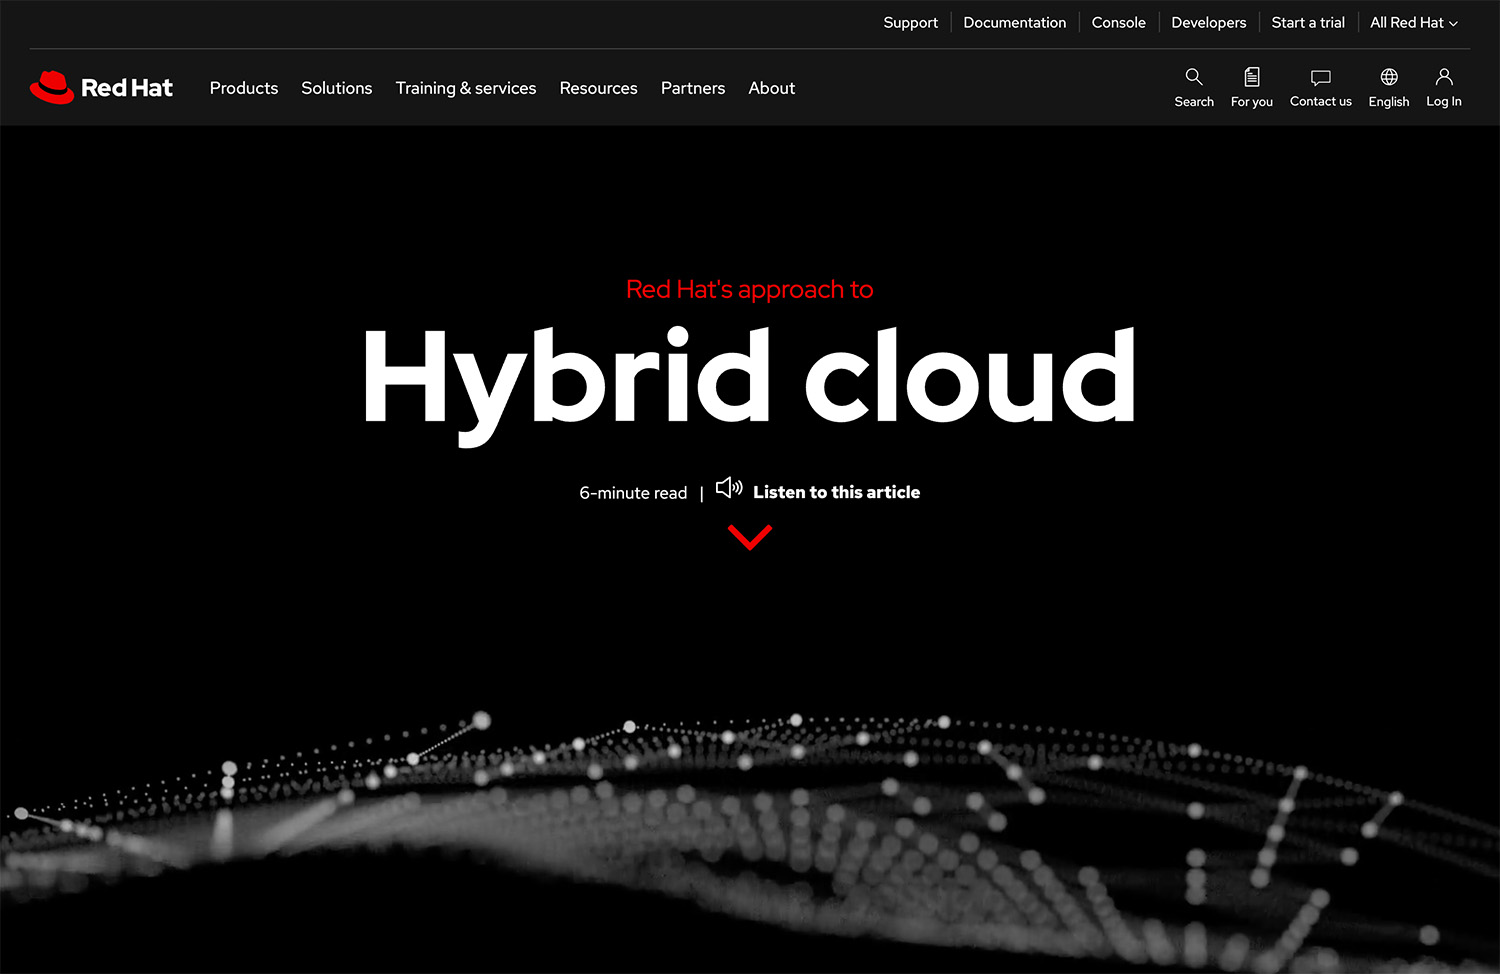Open the Products menu

(x=243, y=88)
